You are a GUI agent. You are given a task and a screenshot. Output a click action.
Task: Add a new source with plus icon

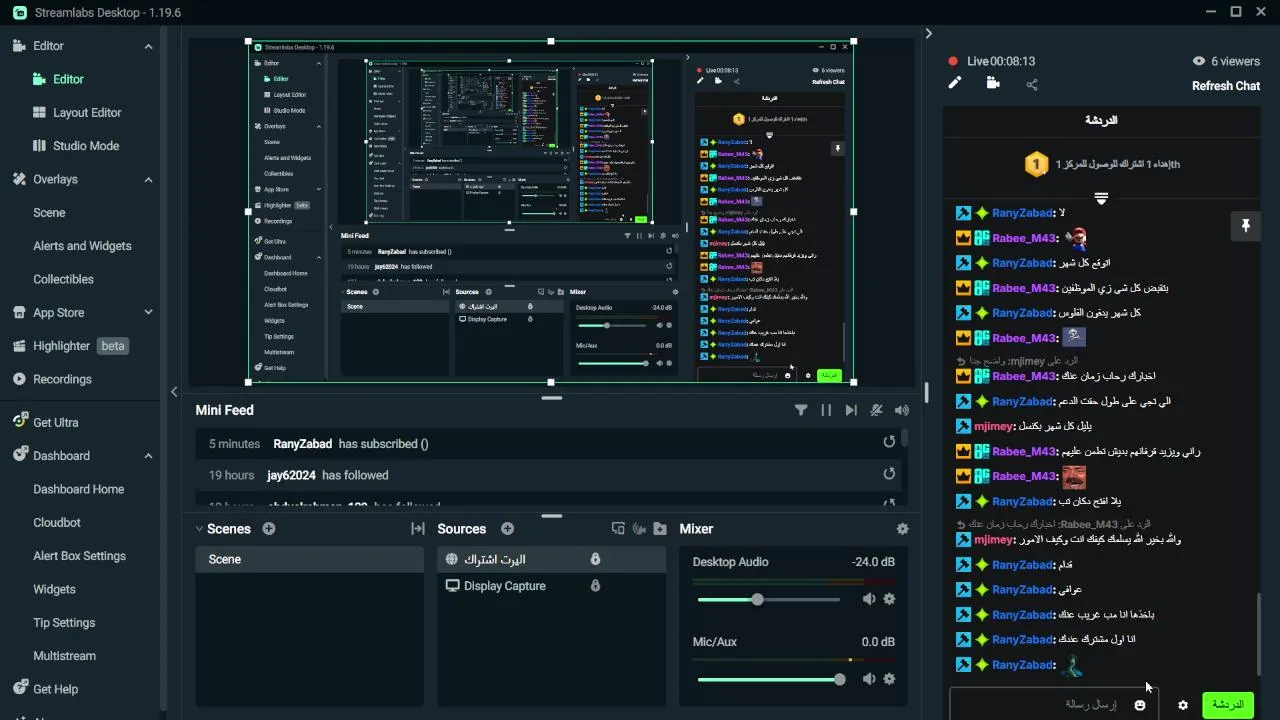[x=507, y=529]
